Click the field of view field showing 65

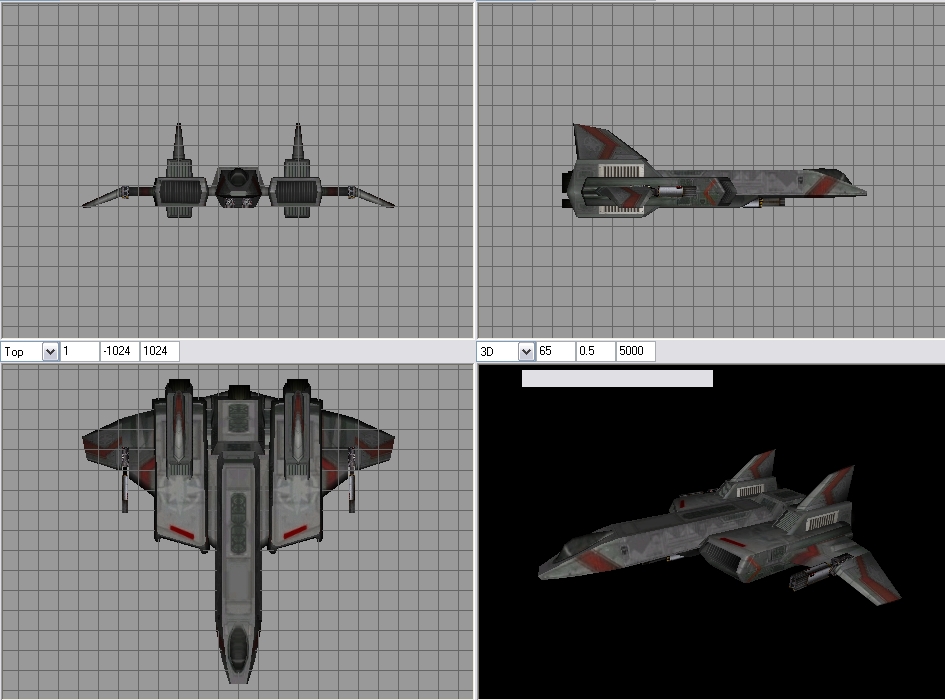pos(556,352)
